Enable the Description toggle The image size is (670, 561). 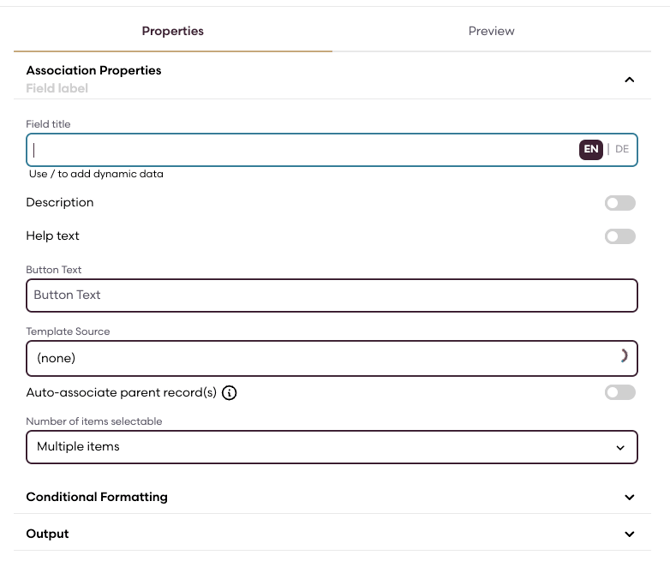620,203
